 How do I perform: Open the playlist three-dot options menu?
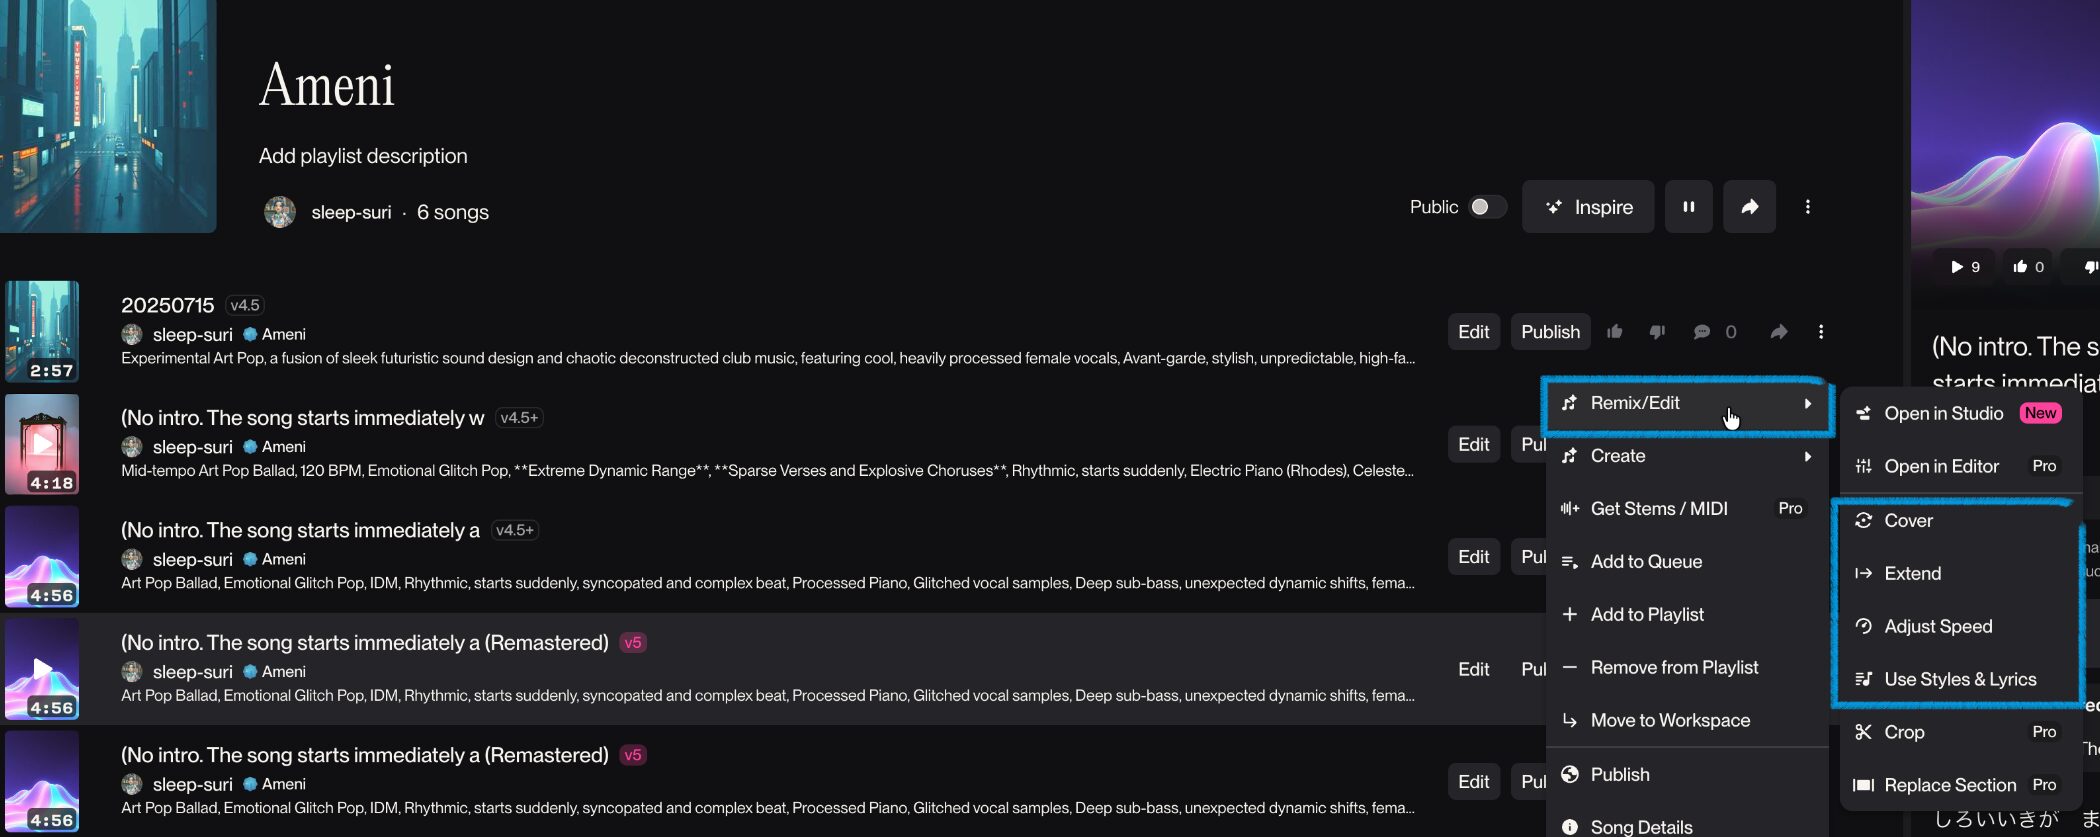(x=1807, y=207)
